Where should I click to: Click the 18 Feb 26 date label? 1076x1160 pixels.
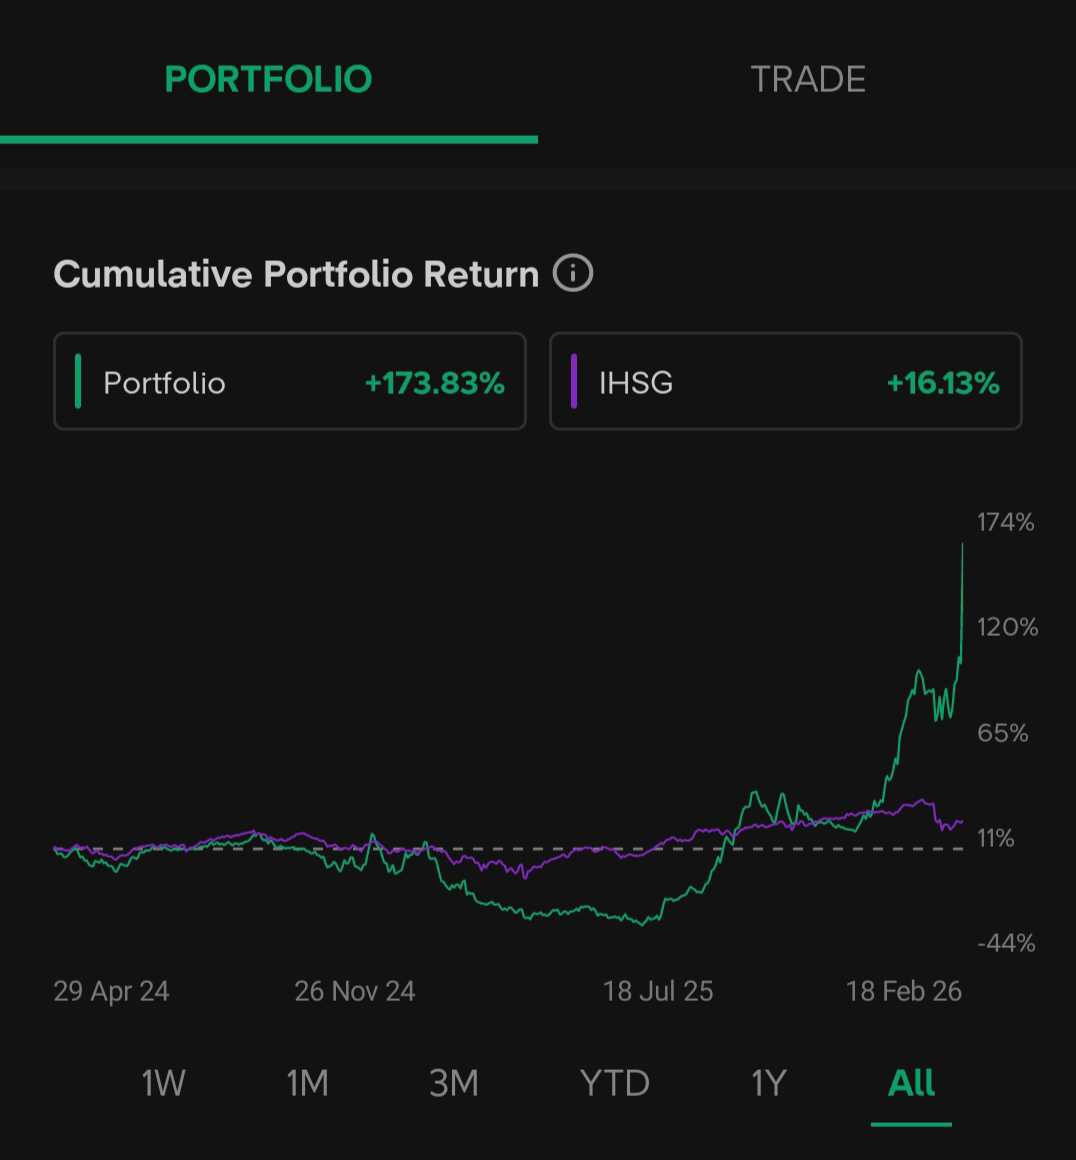click(x=903, y=991)
